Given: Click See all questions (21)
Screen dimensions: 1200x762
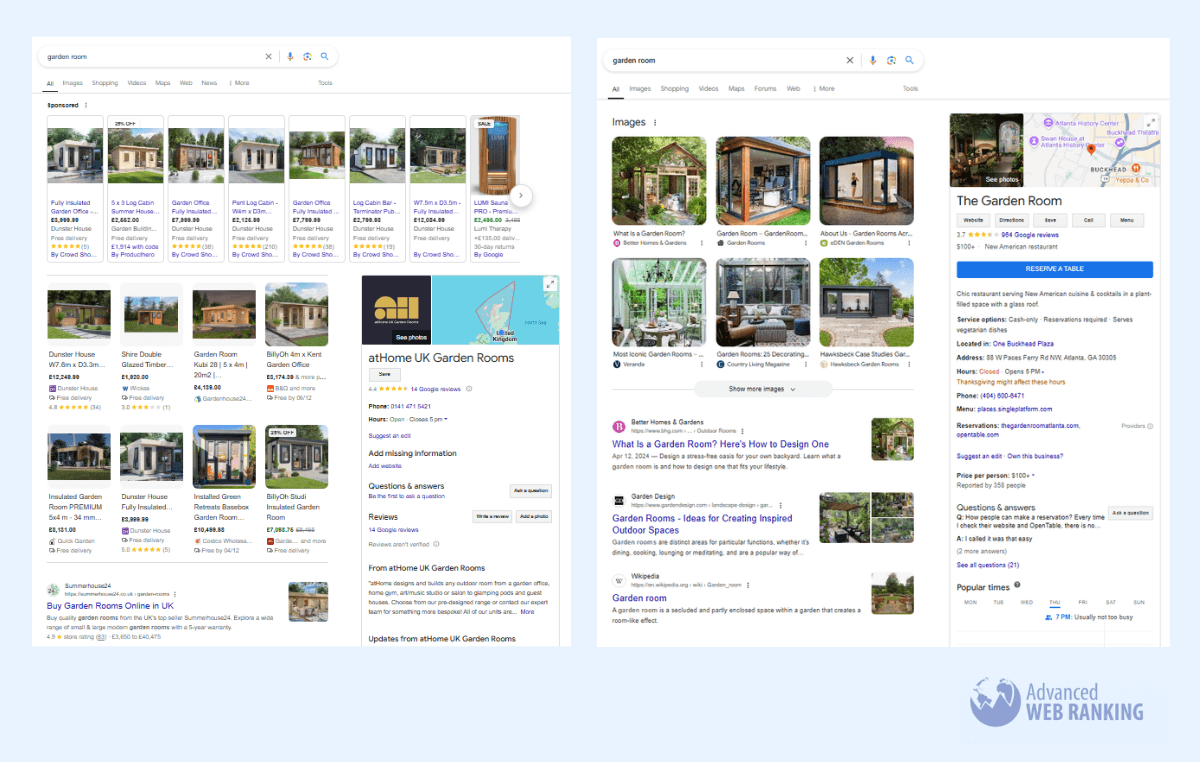Looking at the screenshot, I should pyautogui.click(x=988, y=565).
